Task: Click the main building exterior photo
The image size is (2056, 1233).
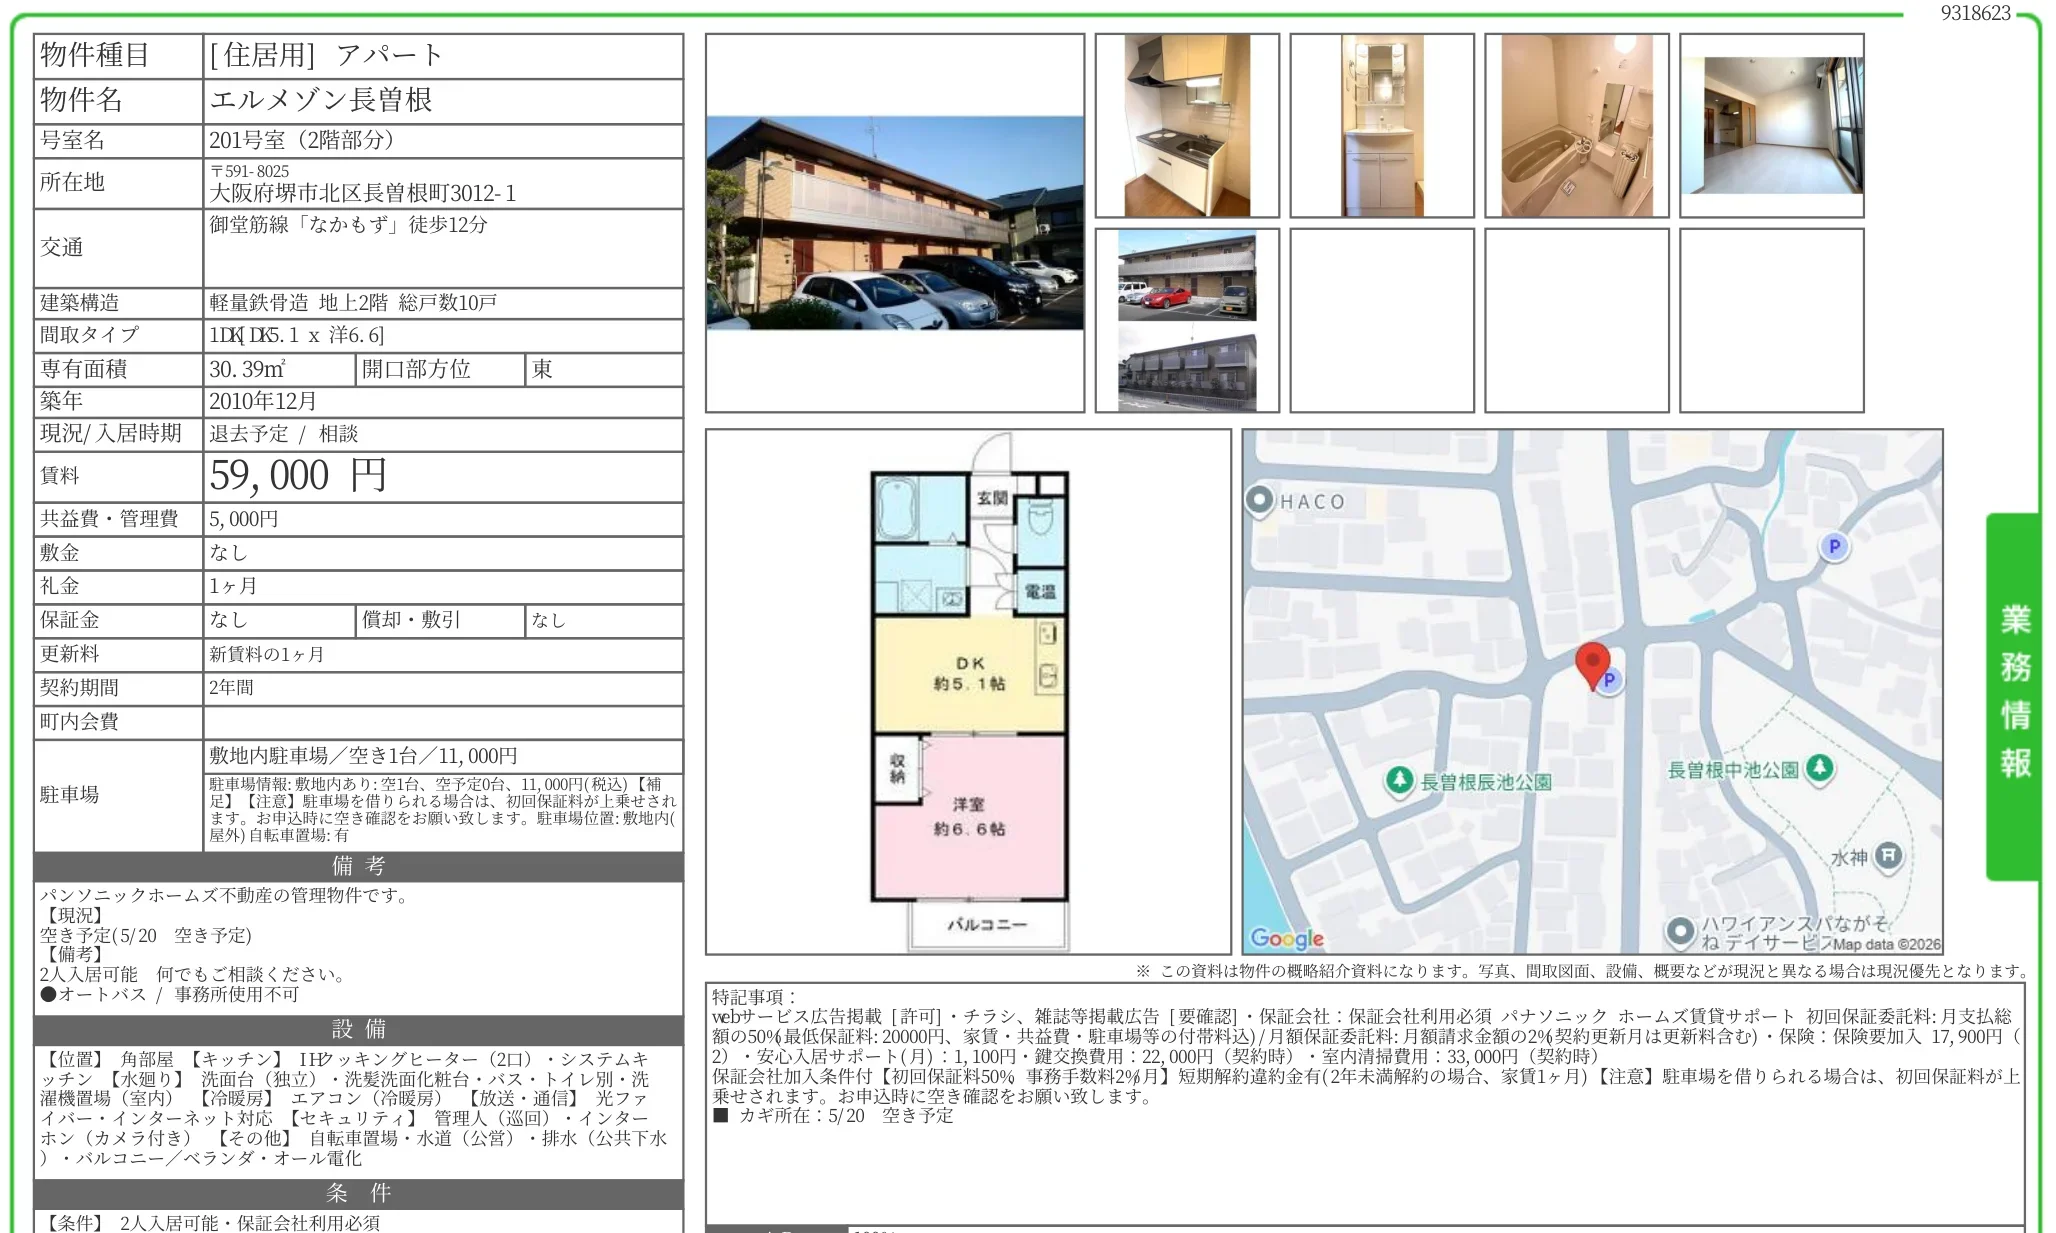Action: pyautogui.click(x=895, y=223)
